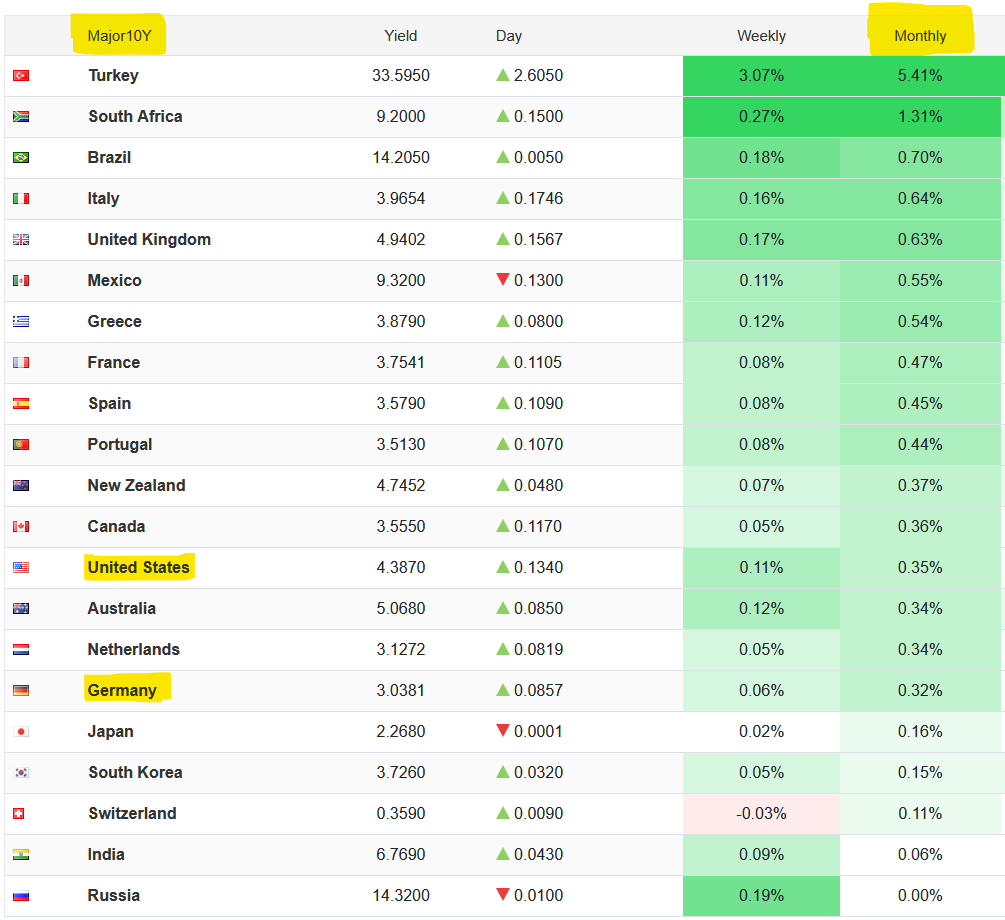Image resolution: width=1005 pixels, height=920 pixels.
Task: Click the Day column header
Action: [509, 36]
